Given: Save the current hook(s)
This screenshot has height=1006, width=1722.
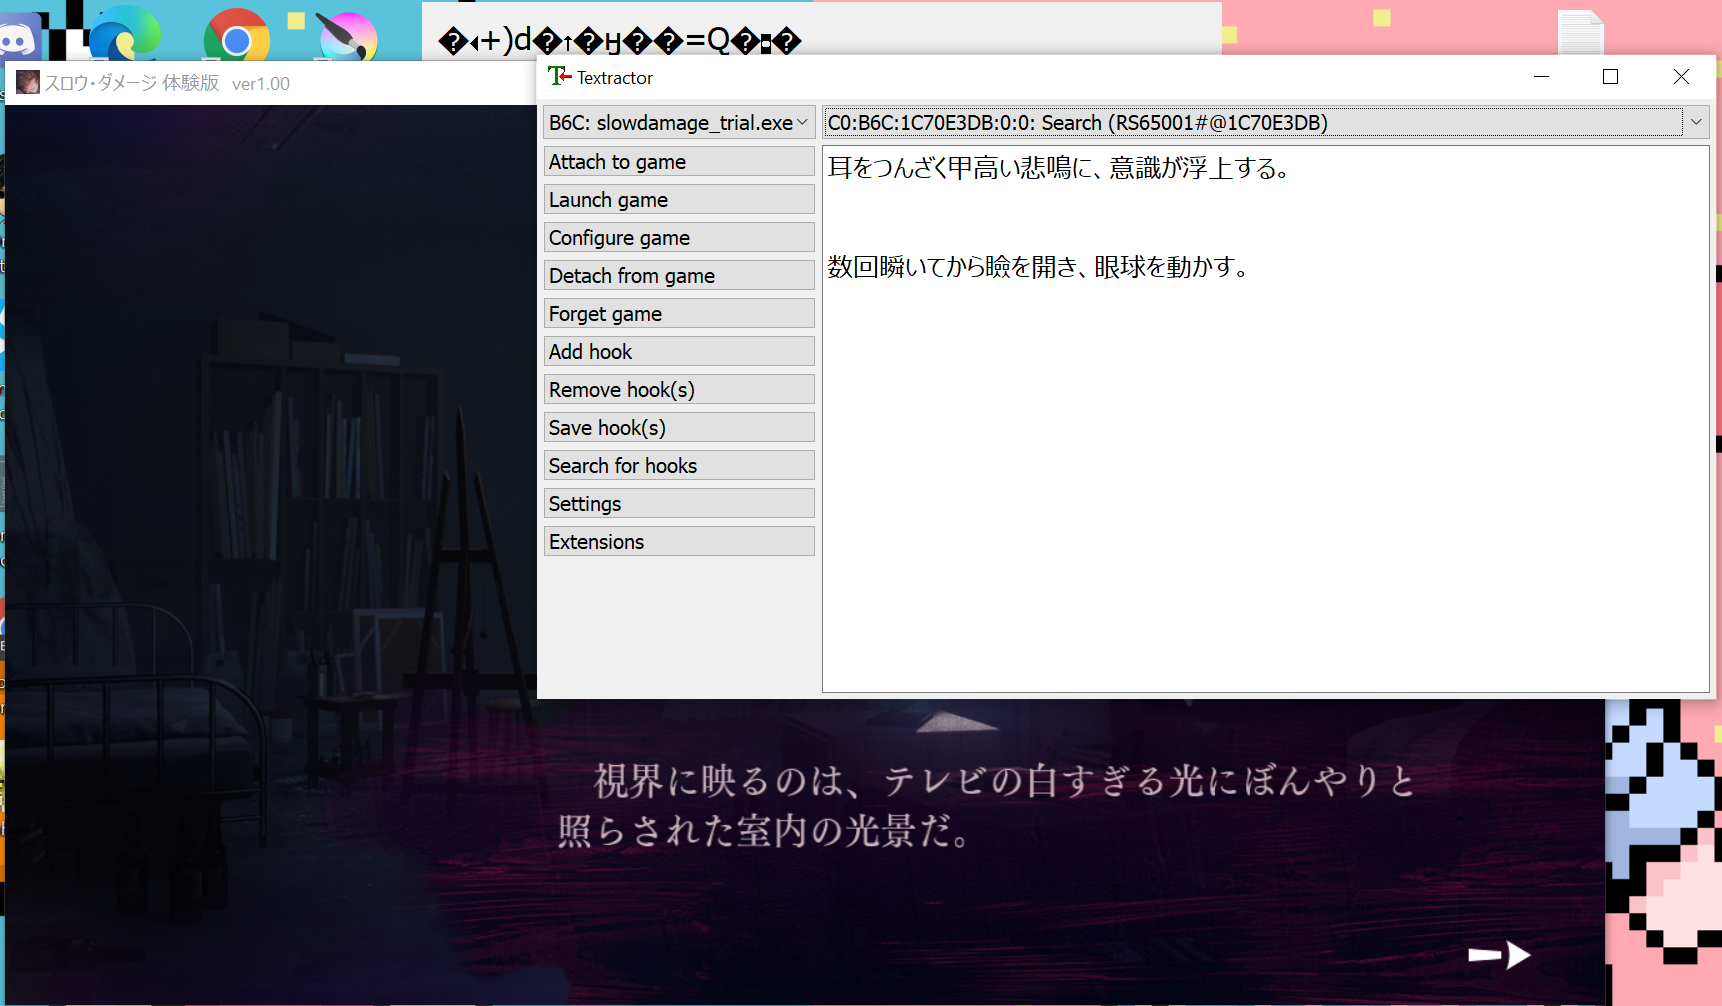Looking at the screenshot, I should 679,427.
